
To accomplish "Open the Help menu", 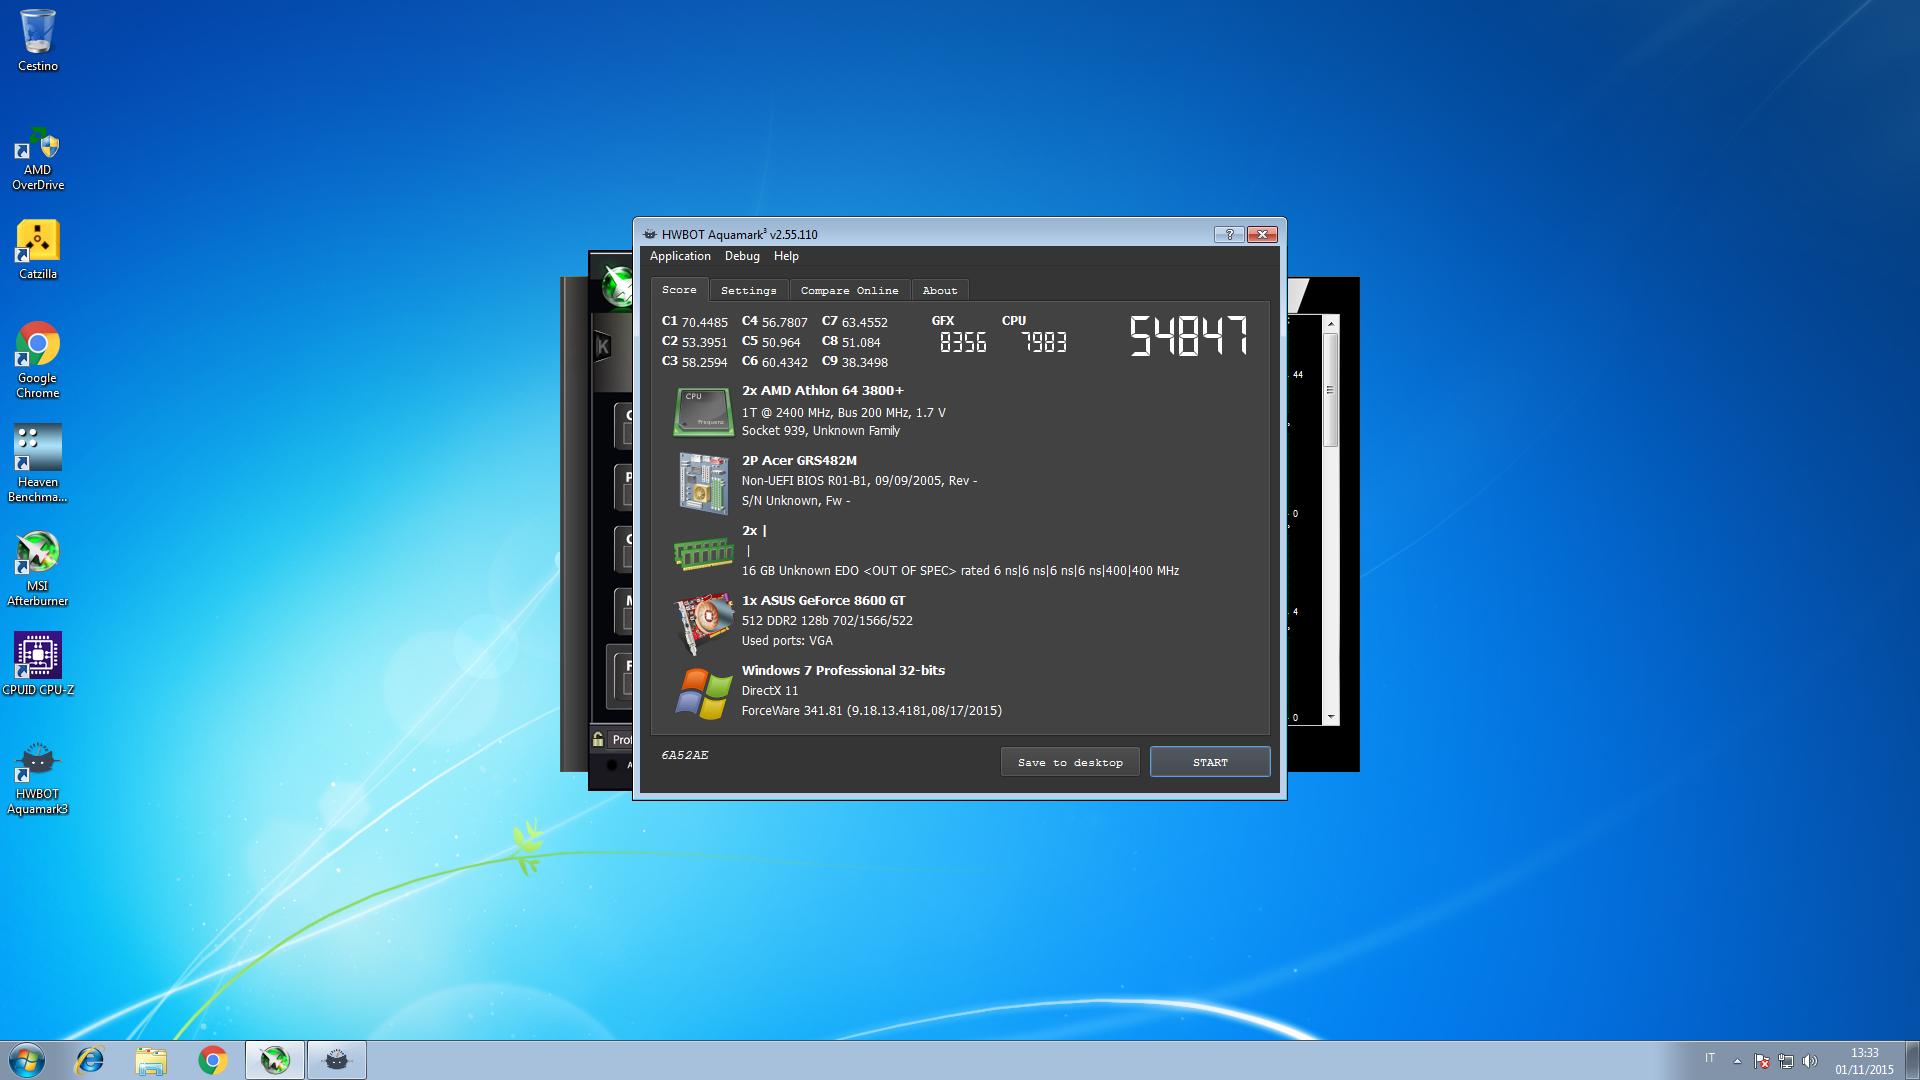I will tap(786, 256).
